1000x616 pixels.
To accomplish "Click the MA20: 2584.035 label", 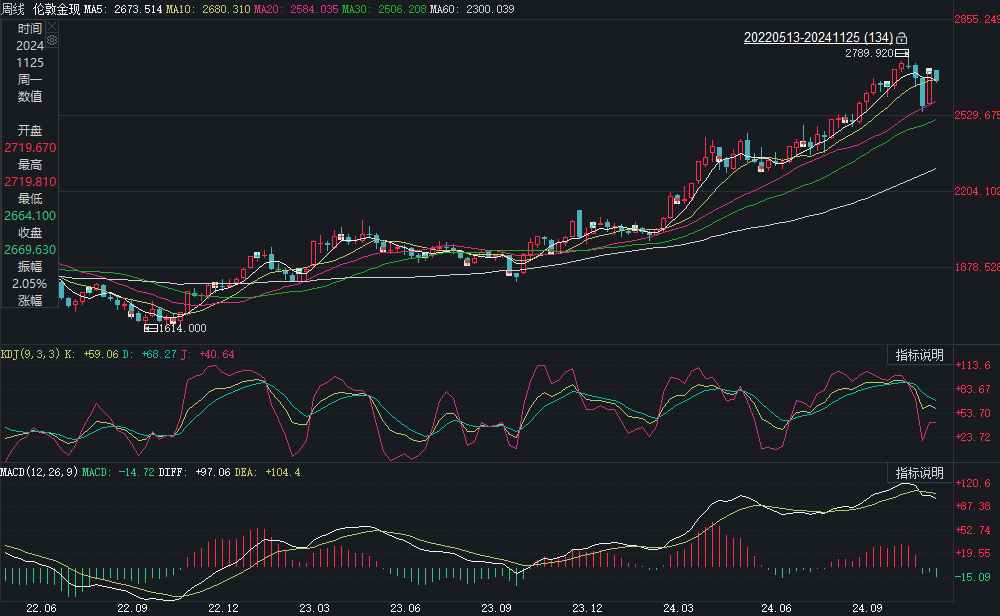I will (296, 9).
